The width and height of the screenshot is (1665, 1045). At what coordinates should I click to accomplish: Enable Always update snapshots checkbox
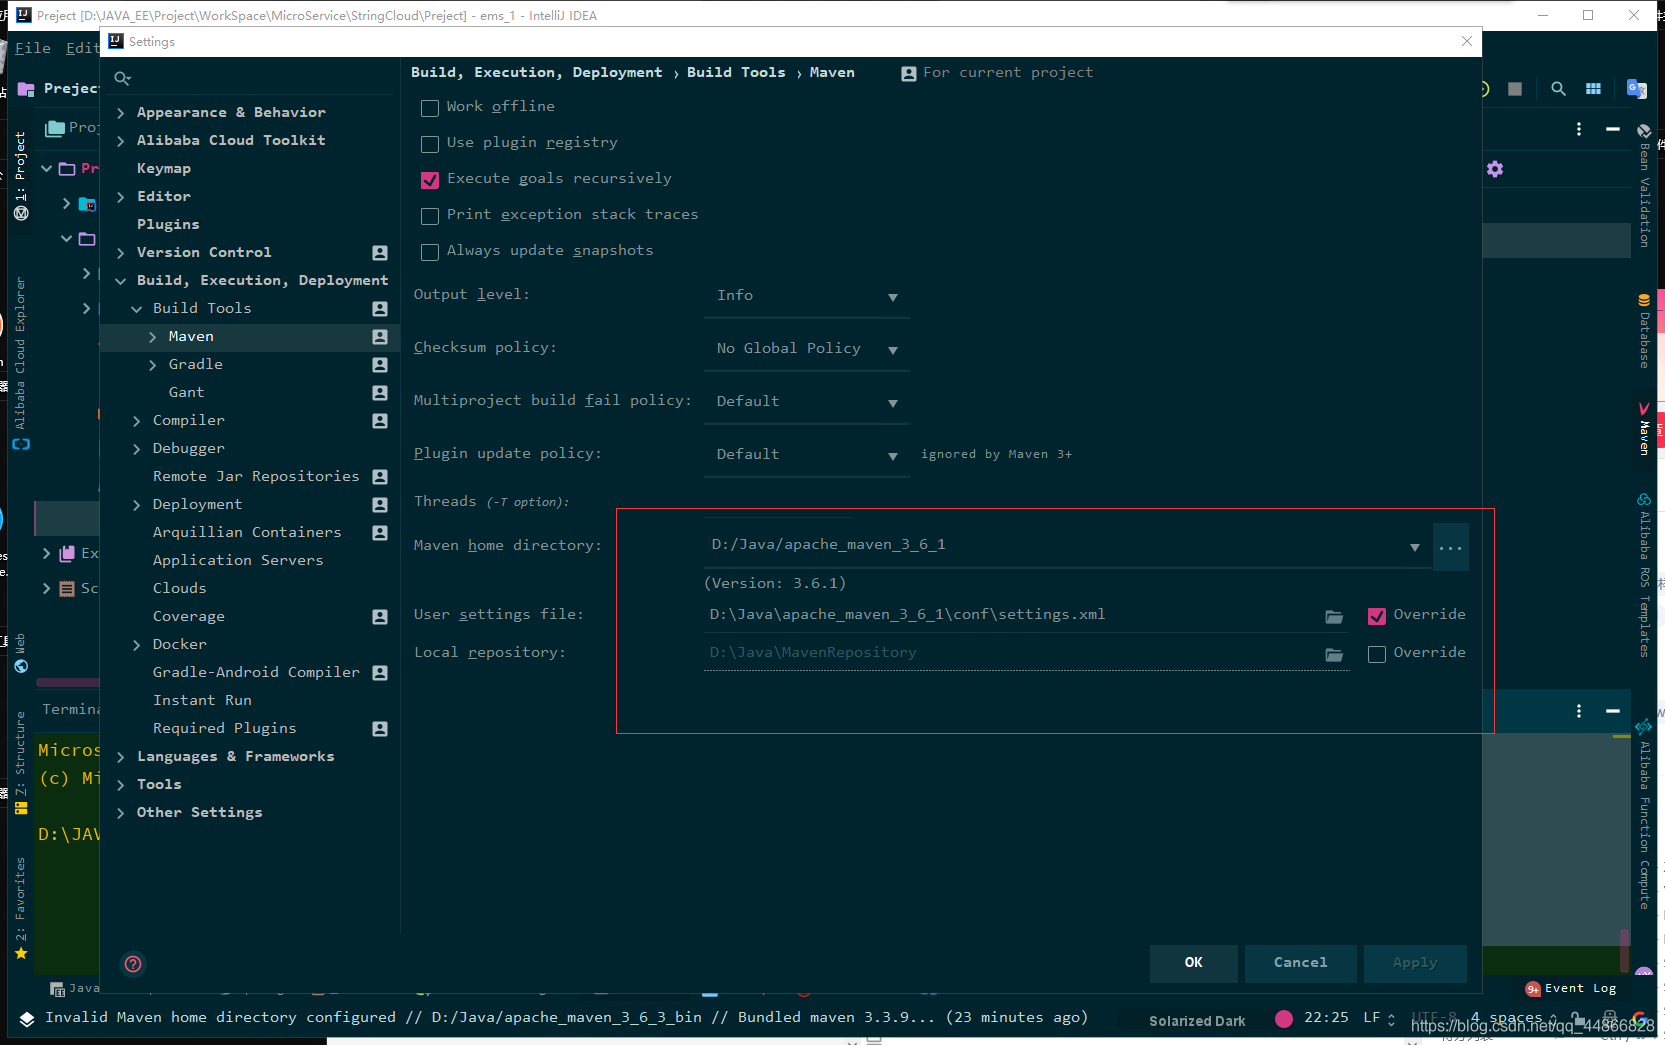click(x=430, y=252)
